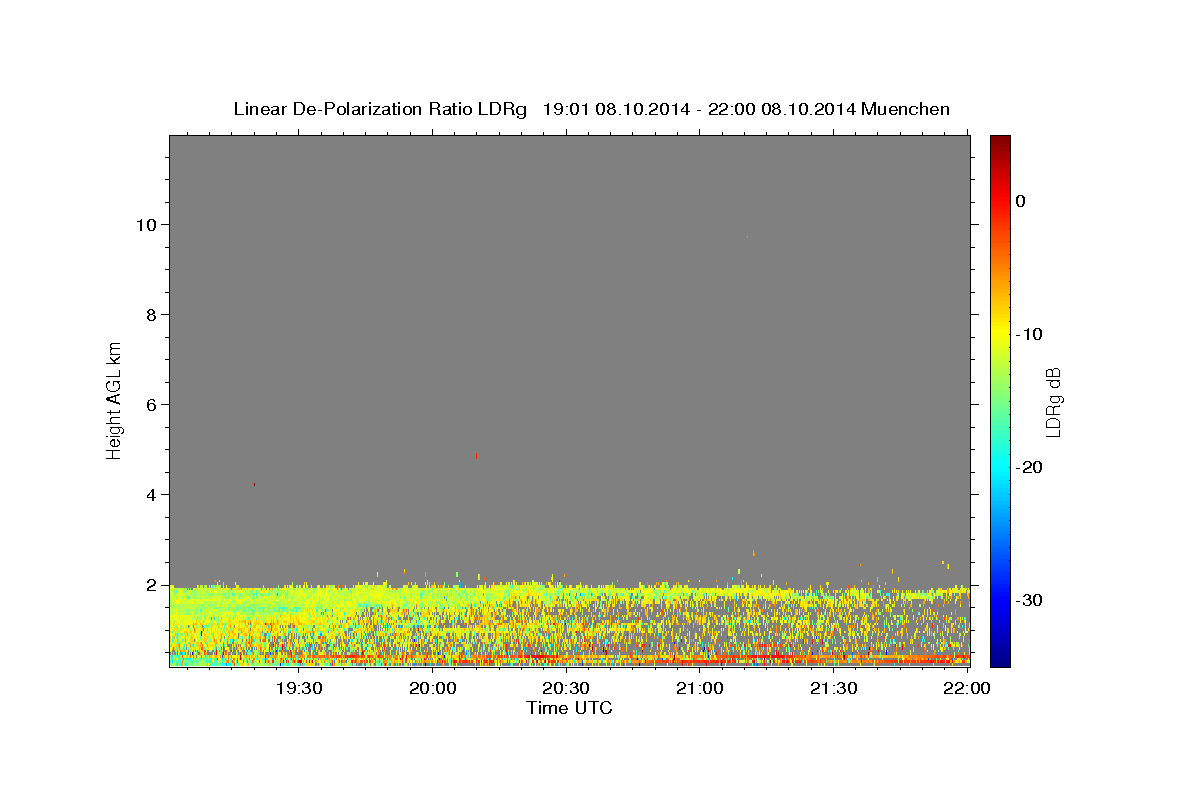The image size is (1200, 800).
Task: Click the colorbar value label -10
Action: 1029,334
